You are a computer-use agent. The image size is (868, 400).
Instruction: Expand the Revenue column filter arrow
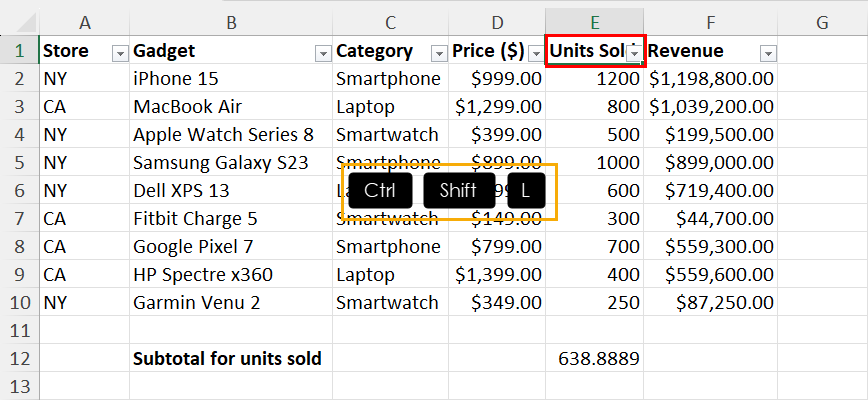(x=768, y=53)
